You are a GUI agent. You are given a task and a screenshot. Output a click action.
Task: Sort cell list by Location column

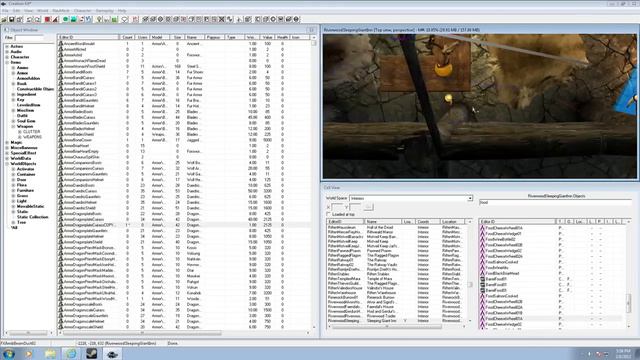click(453, 222)
